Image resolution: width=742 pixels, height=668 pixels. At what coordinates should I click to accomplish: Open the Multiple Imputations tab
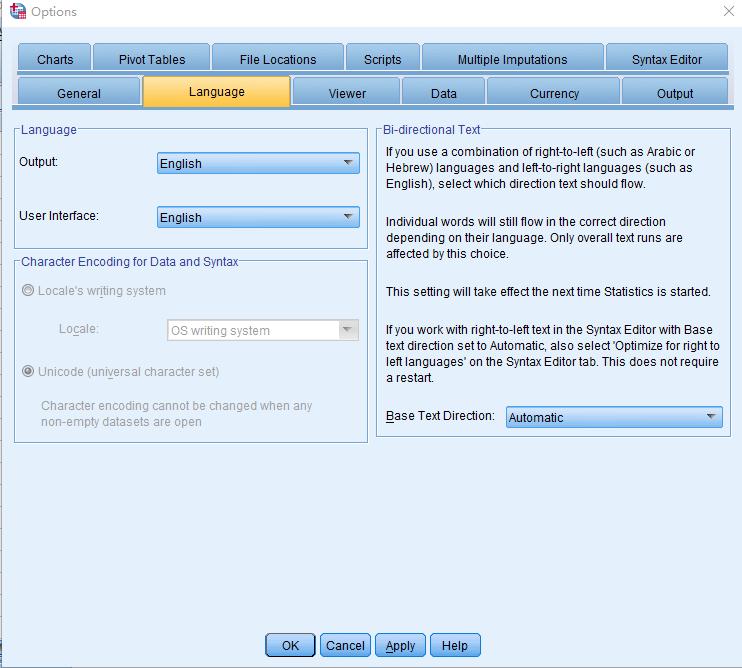tap(512, 59)
